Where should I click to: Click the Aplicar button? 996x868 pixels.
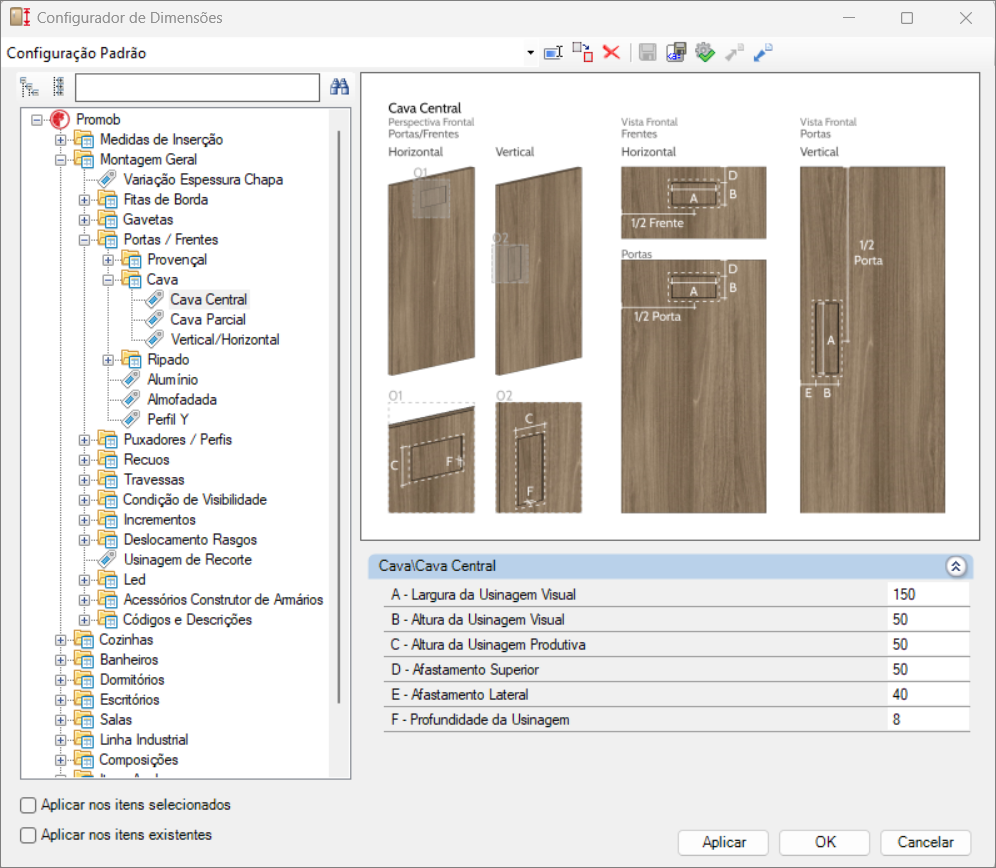[x=723, y=843]
